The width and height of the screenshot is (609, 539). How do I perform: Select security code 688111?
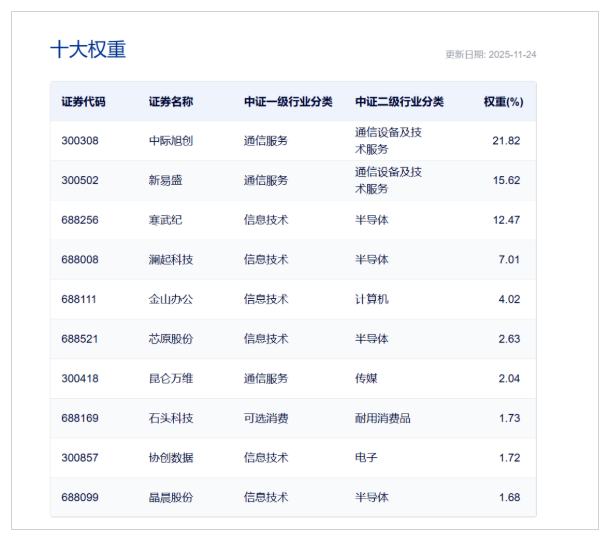click(x=79, y=299)
